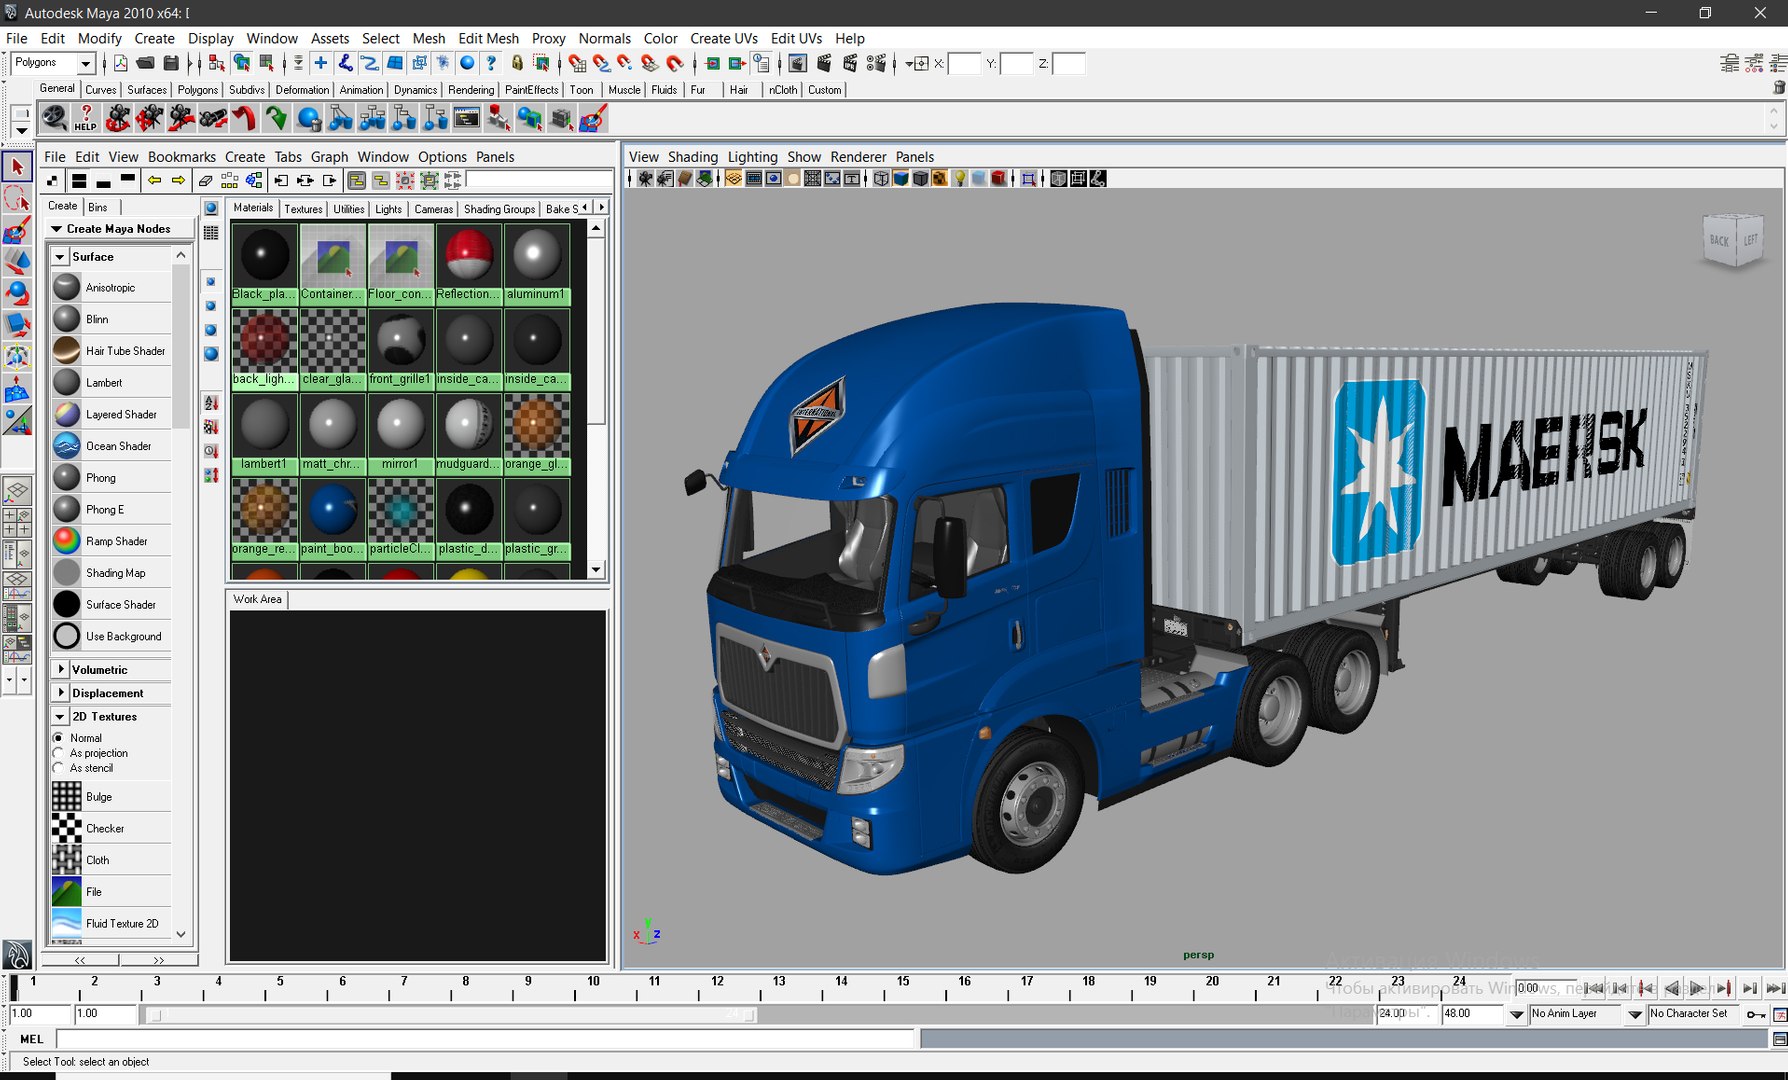Collapse the Create Maya Nodes section

point(57,229)
